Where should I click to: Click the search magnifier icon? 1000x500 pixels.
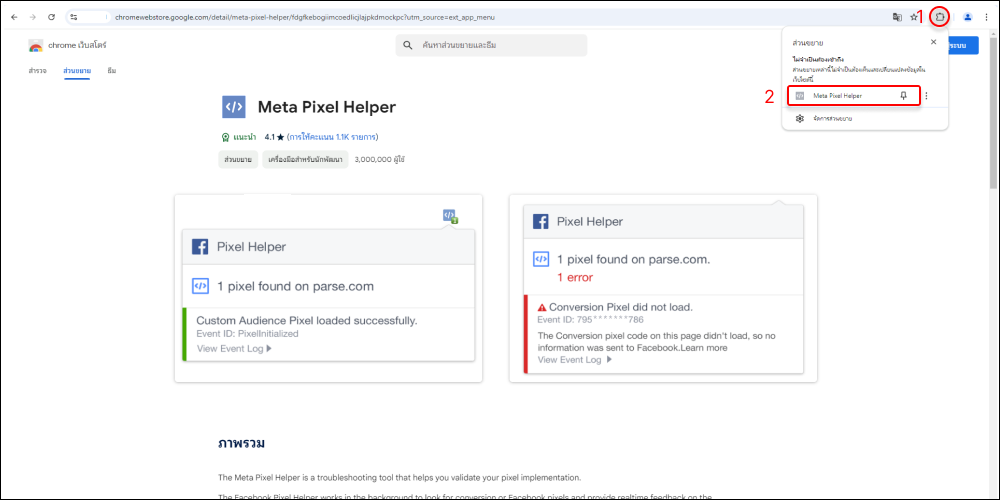408,45
